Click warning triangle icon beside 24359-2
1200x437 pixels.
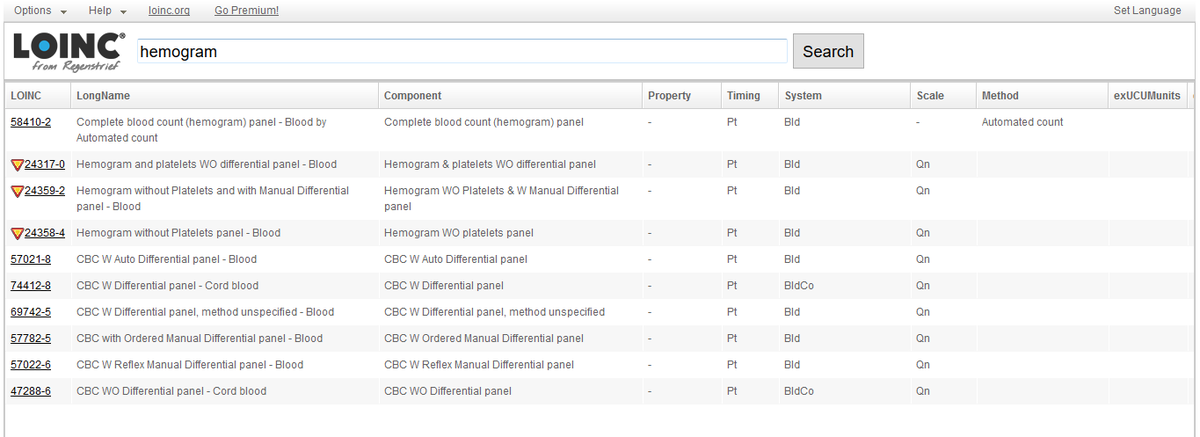pos(17,190)
